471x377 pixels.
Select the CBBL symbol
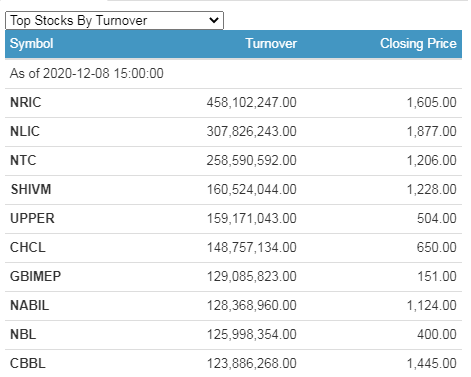click(x=28, y=363)
